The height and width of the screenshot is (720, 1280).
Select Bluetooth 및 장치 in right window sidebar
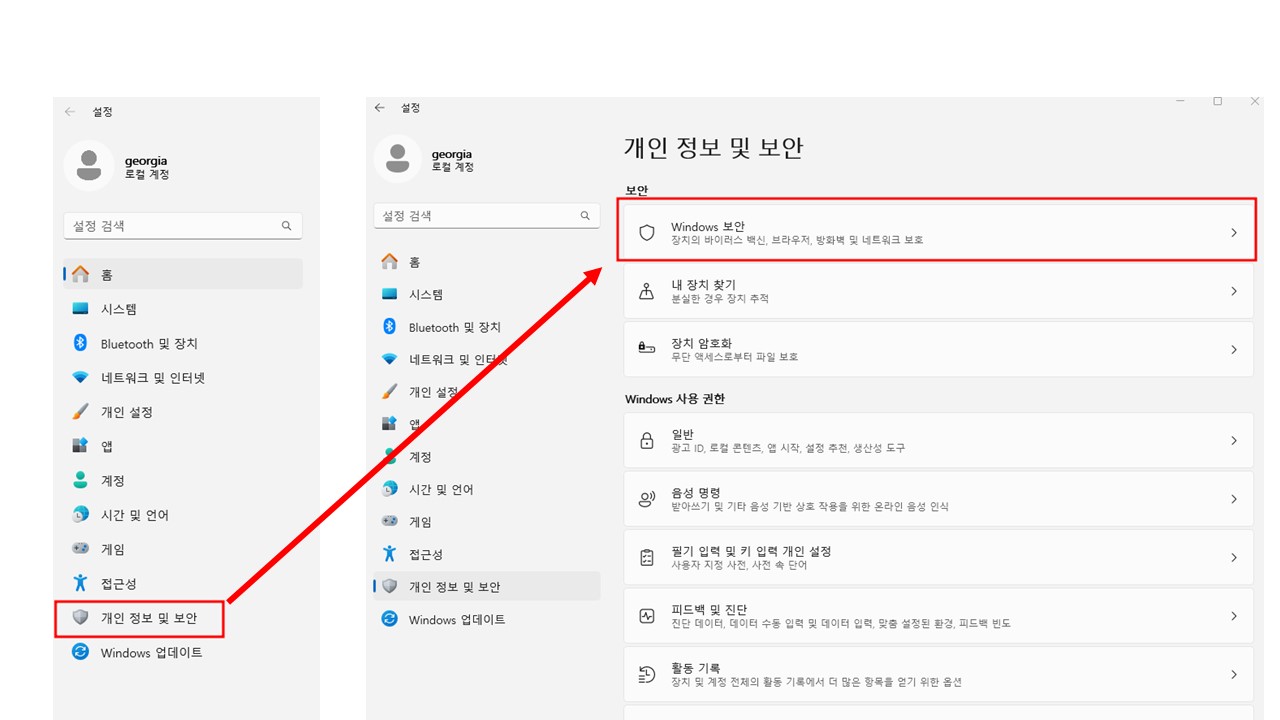(x=487, y=327)
